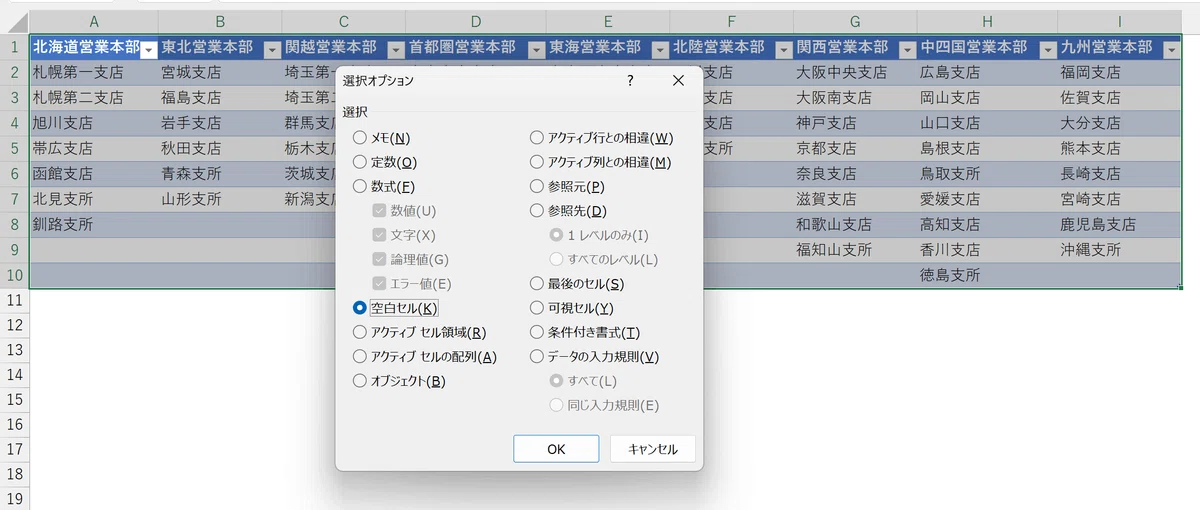Confirm the dialog with OK

[x=556, y=449]
